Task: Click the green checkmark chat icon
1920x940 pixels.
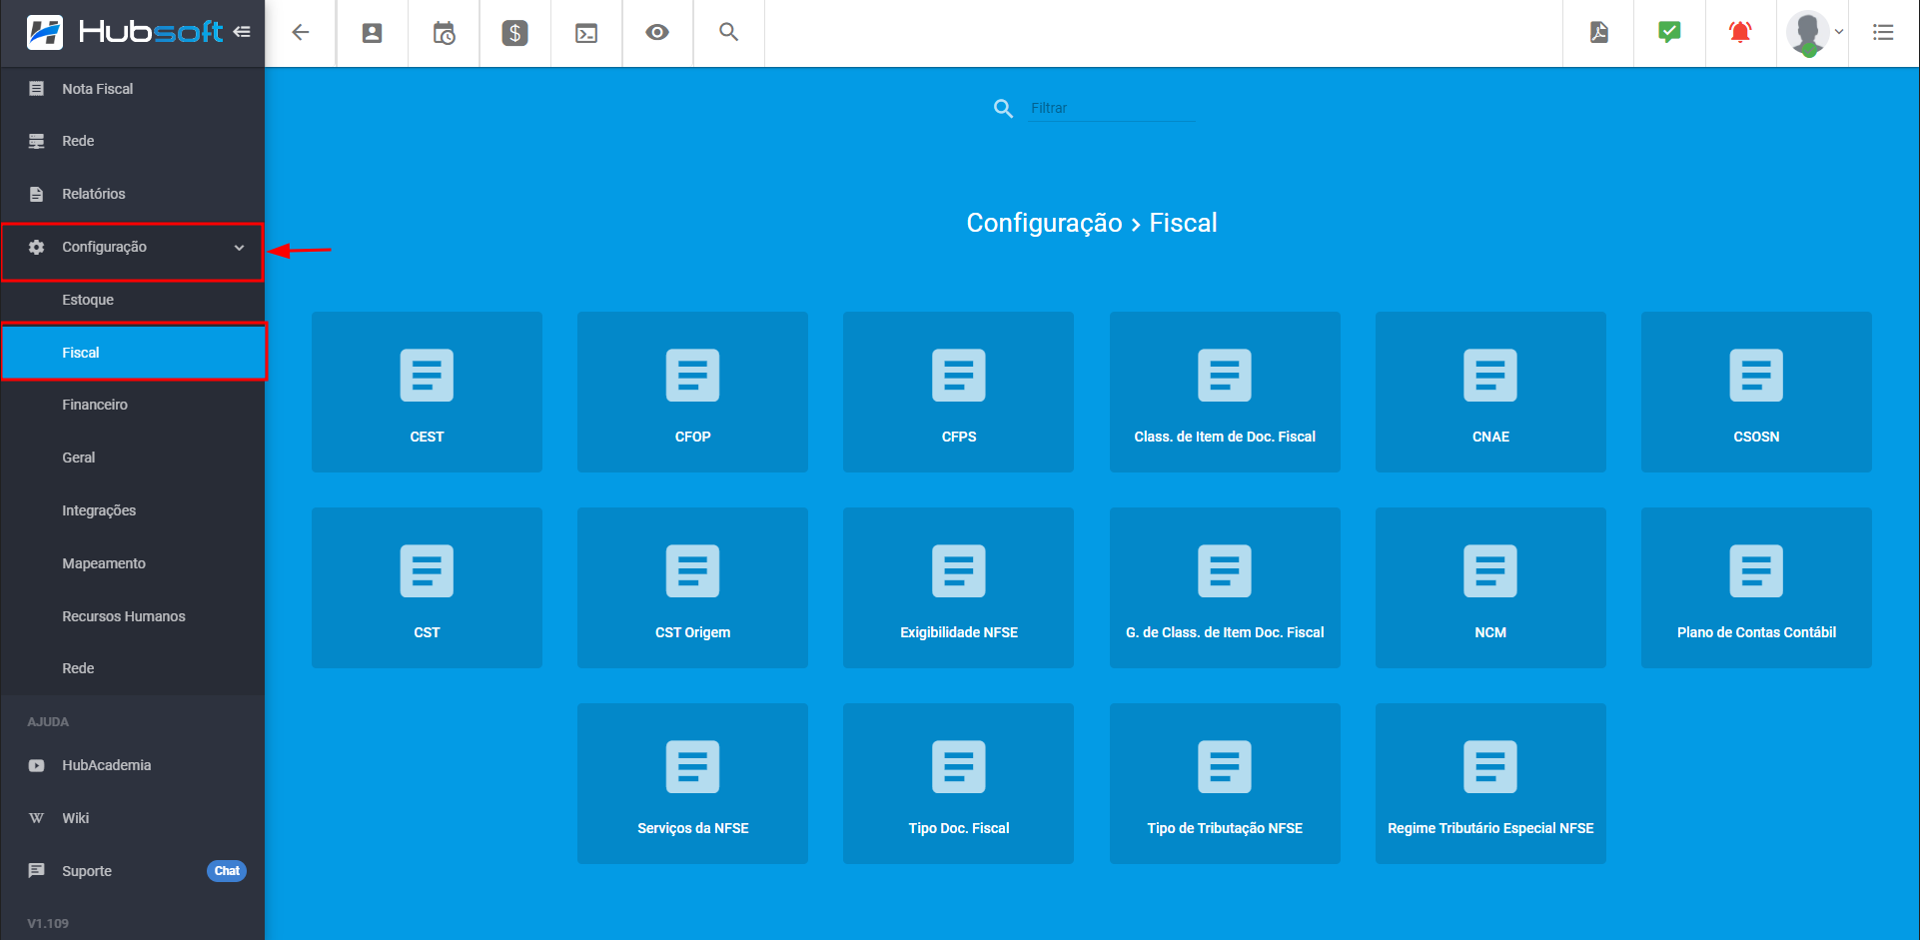Action: (1669, 33)
